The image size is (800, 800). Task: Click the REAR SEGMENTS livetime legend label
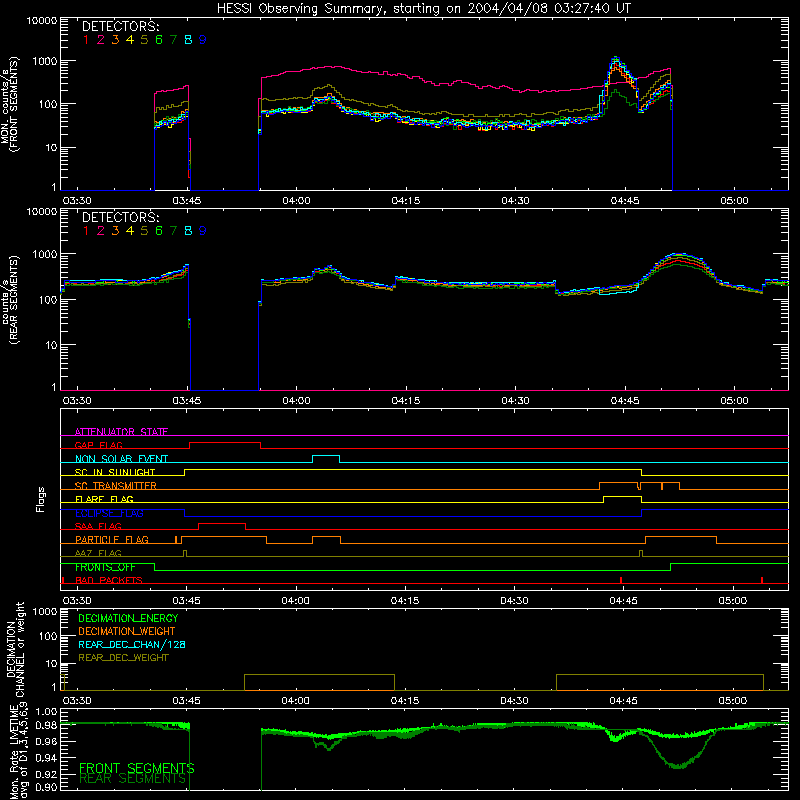[x=132, y=779]
